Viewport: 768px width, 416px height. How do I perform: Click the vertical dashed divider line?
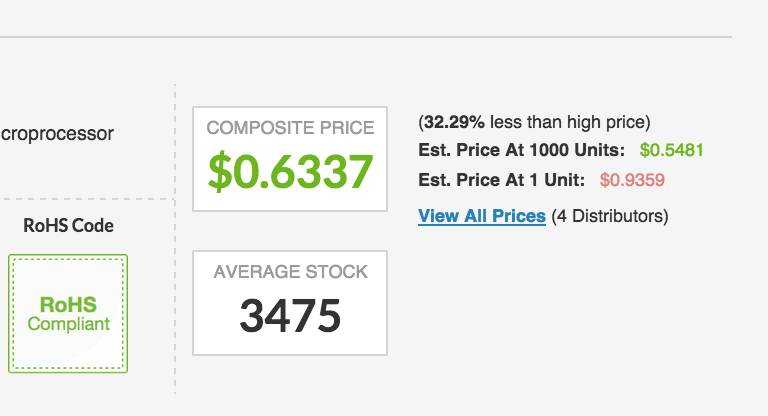(x=175, y=239)
